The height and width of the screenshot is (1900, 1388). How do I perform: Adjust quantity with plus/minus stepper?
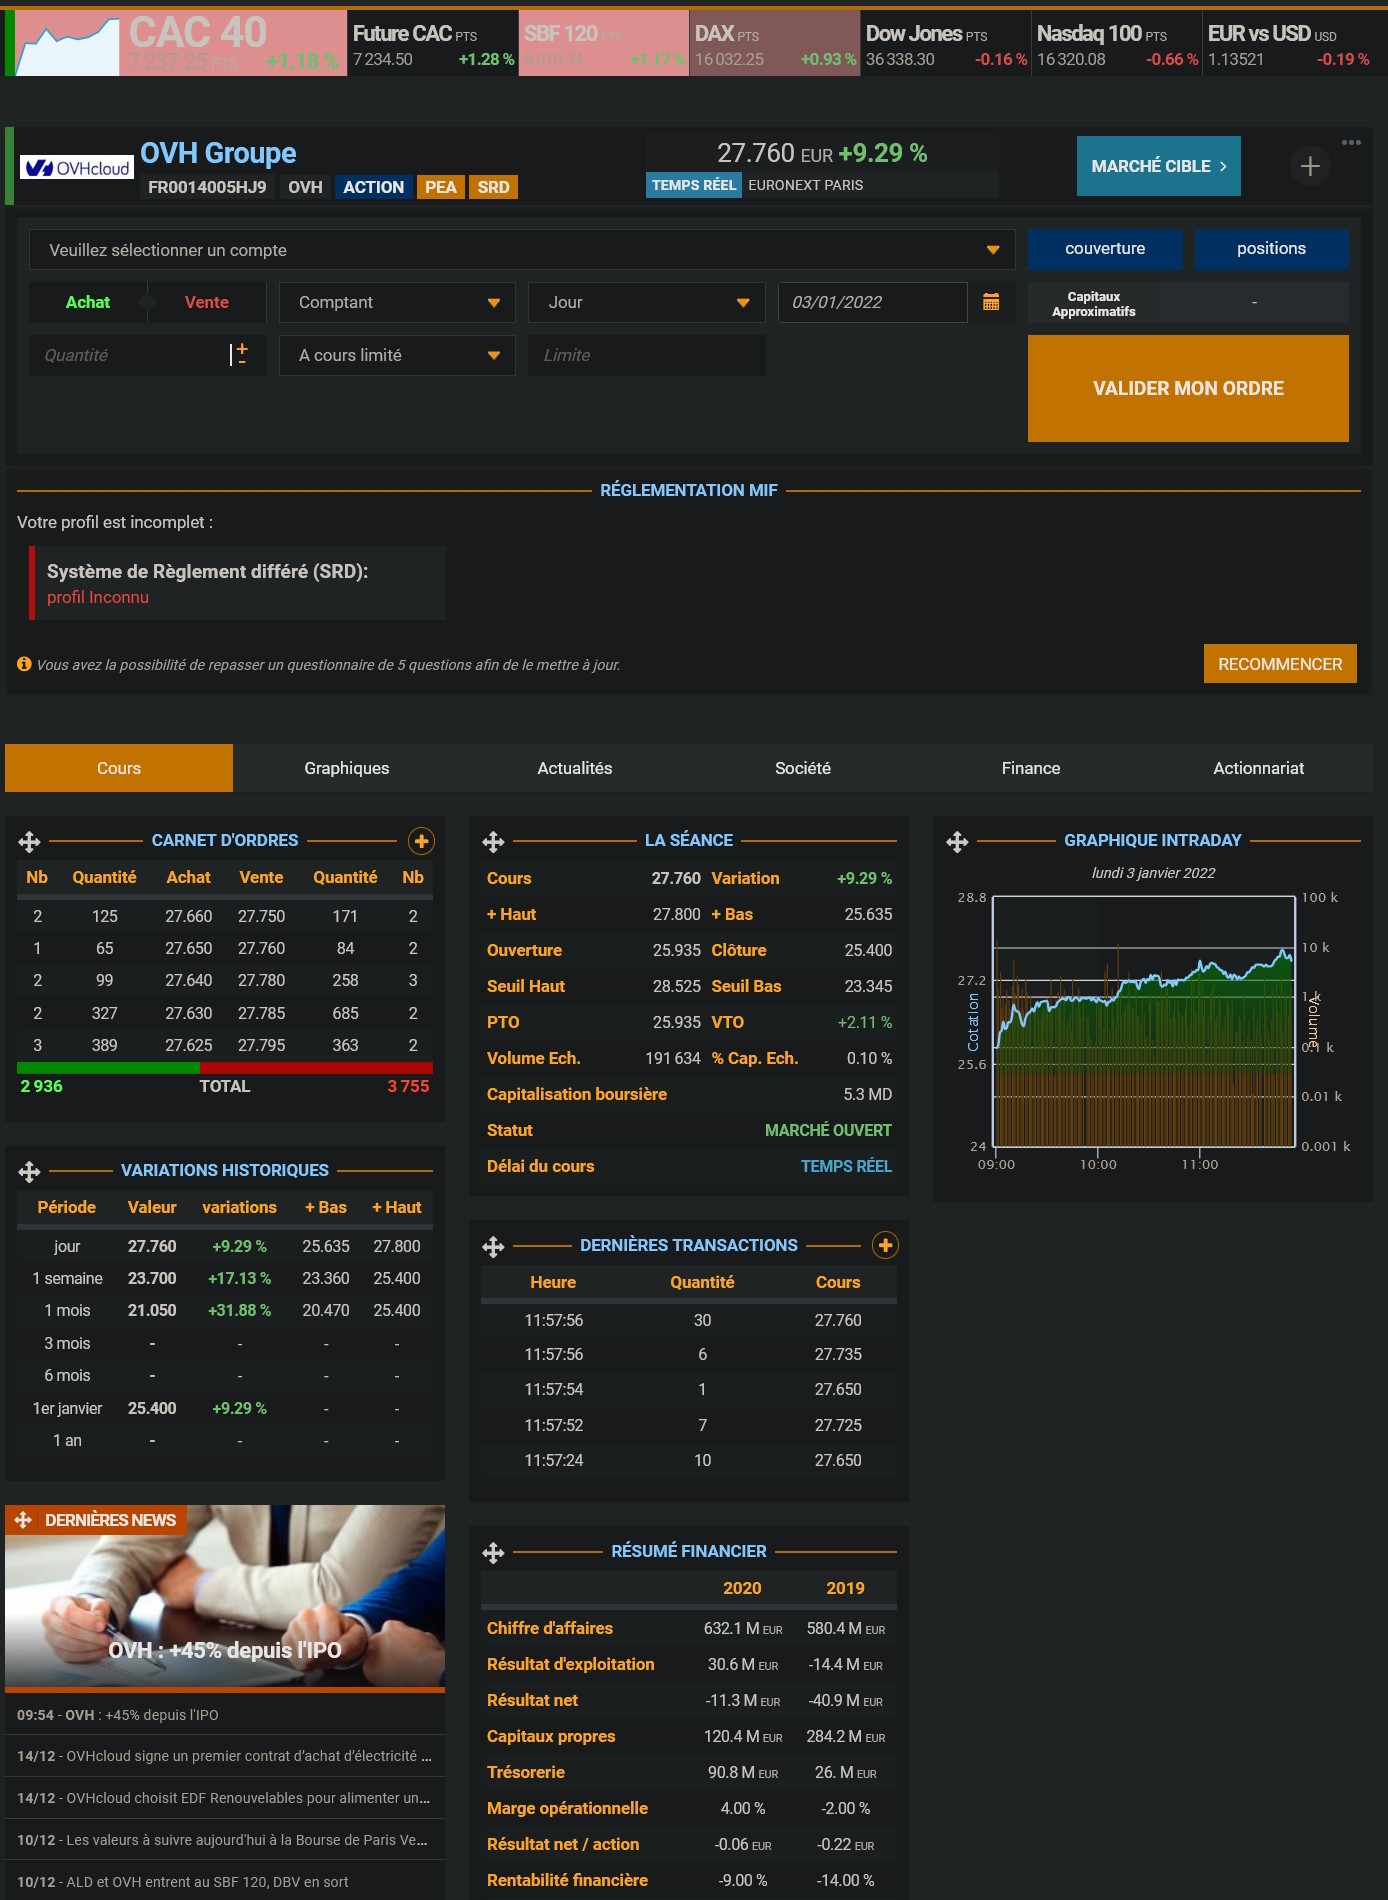241,354
